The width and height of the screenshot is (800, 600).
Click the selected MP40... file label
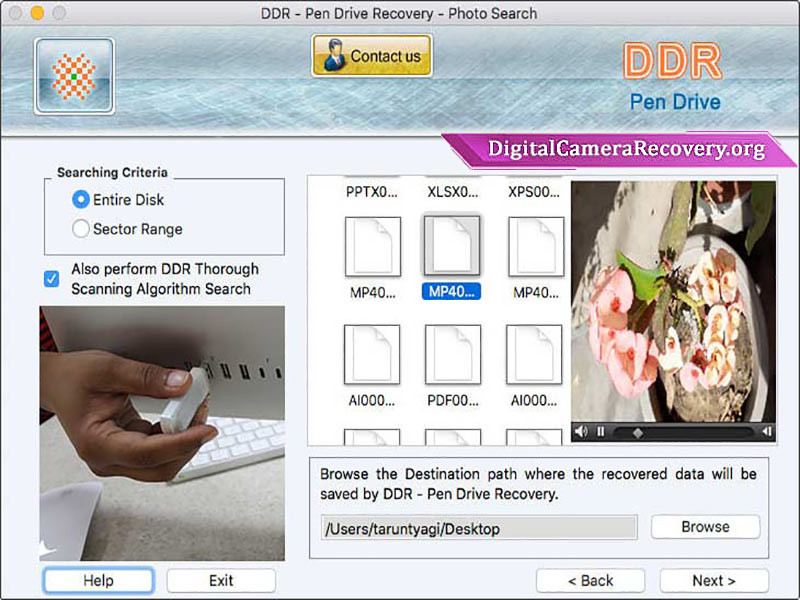click(451, 291)
